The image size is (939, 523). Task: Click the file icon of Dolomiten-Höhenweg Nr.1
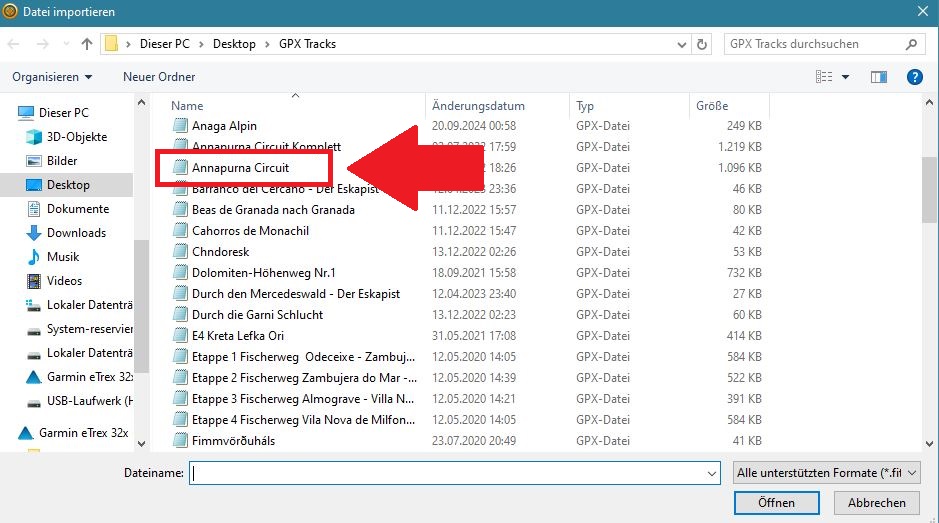click(180, 273)
